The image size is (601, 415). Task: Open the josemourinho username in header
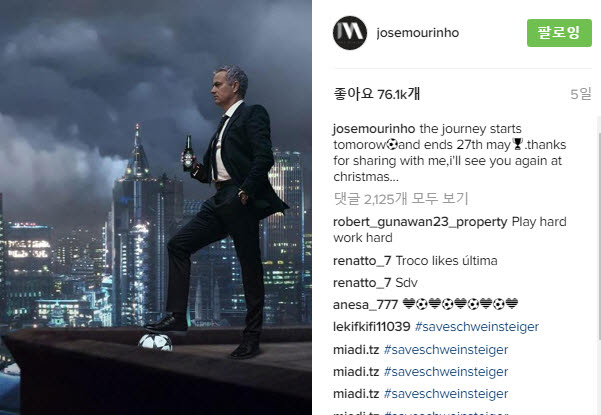pos(418,33)
